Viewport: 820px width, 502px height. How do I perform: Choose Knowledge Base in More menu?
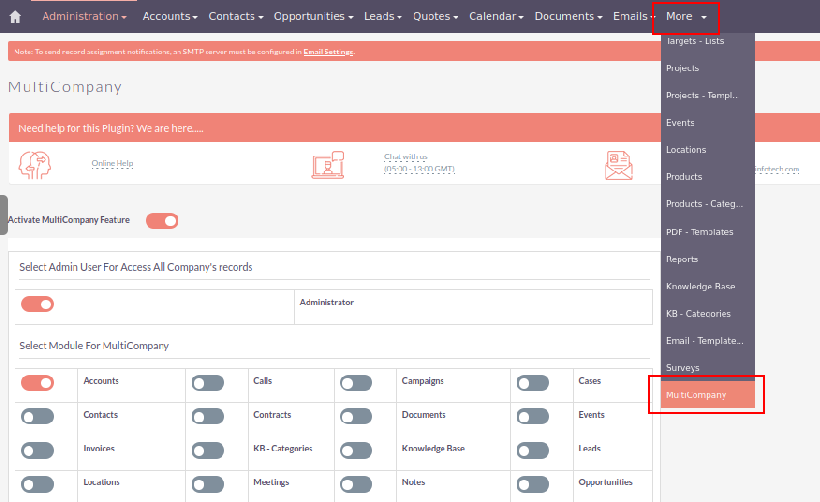coord(700,286)
